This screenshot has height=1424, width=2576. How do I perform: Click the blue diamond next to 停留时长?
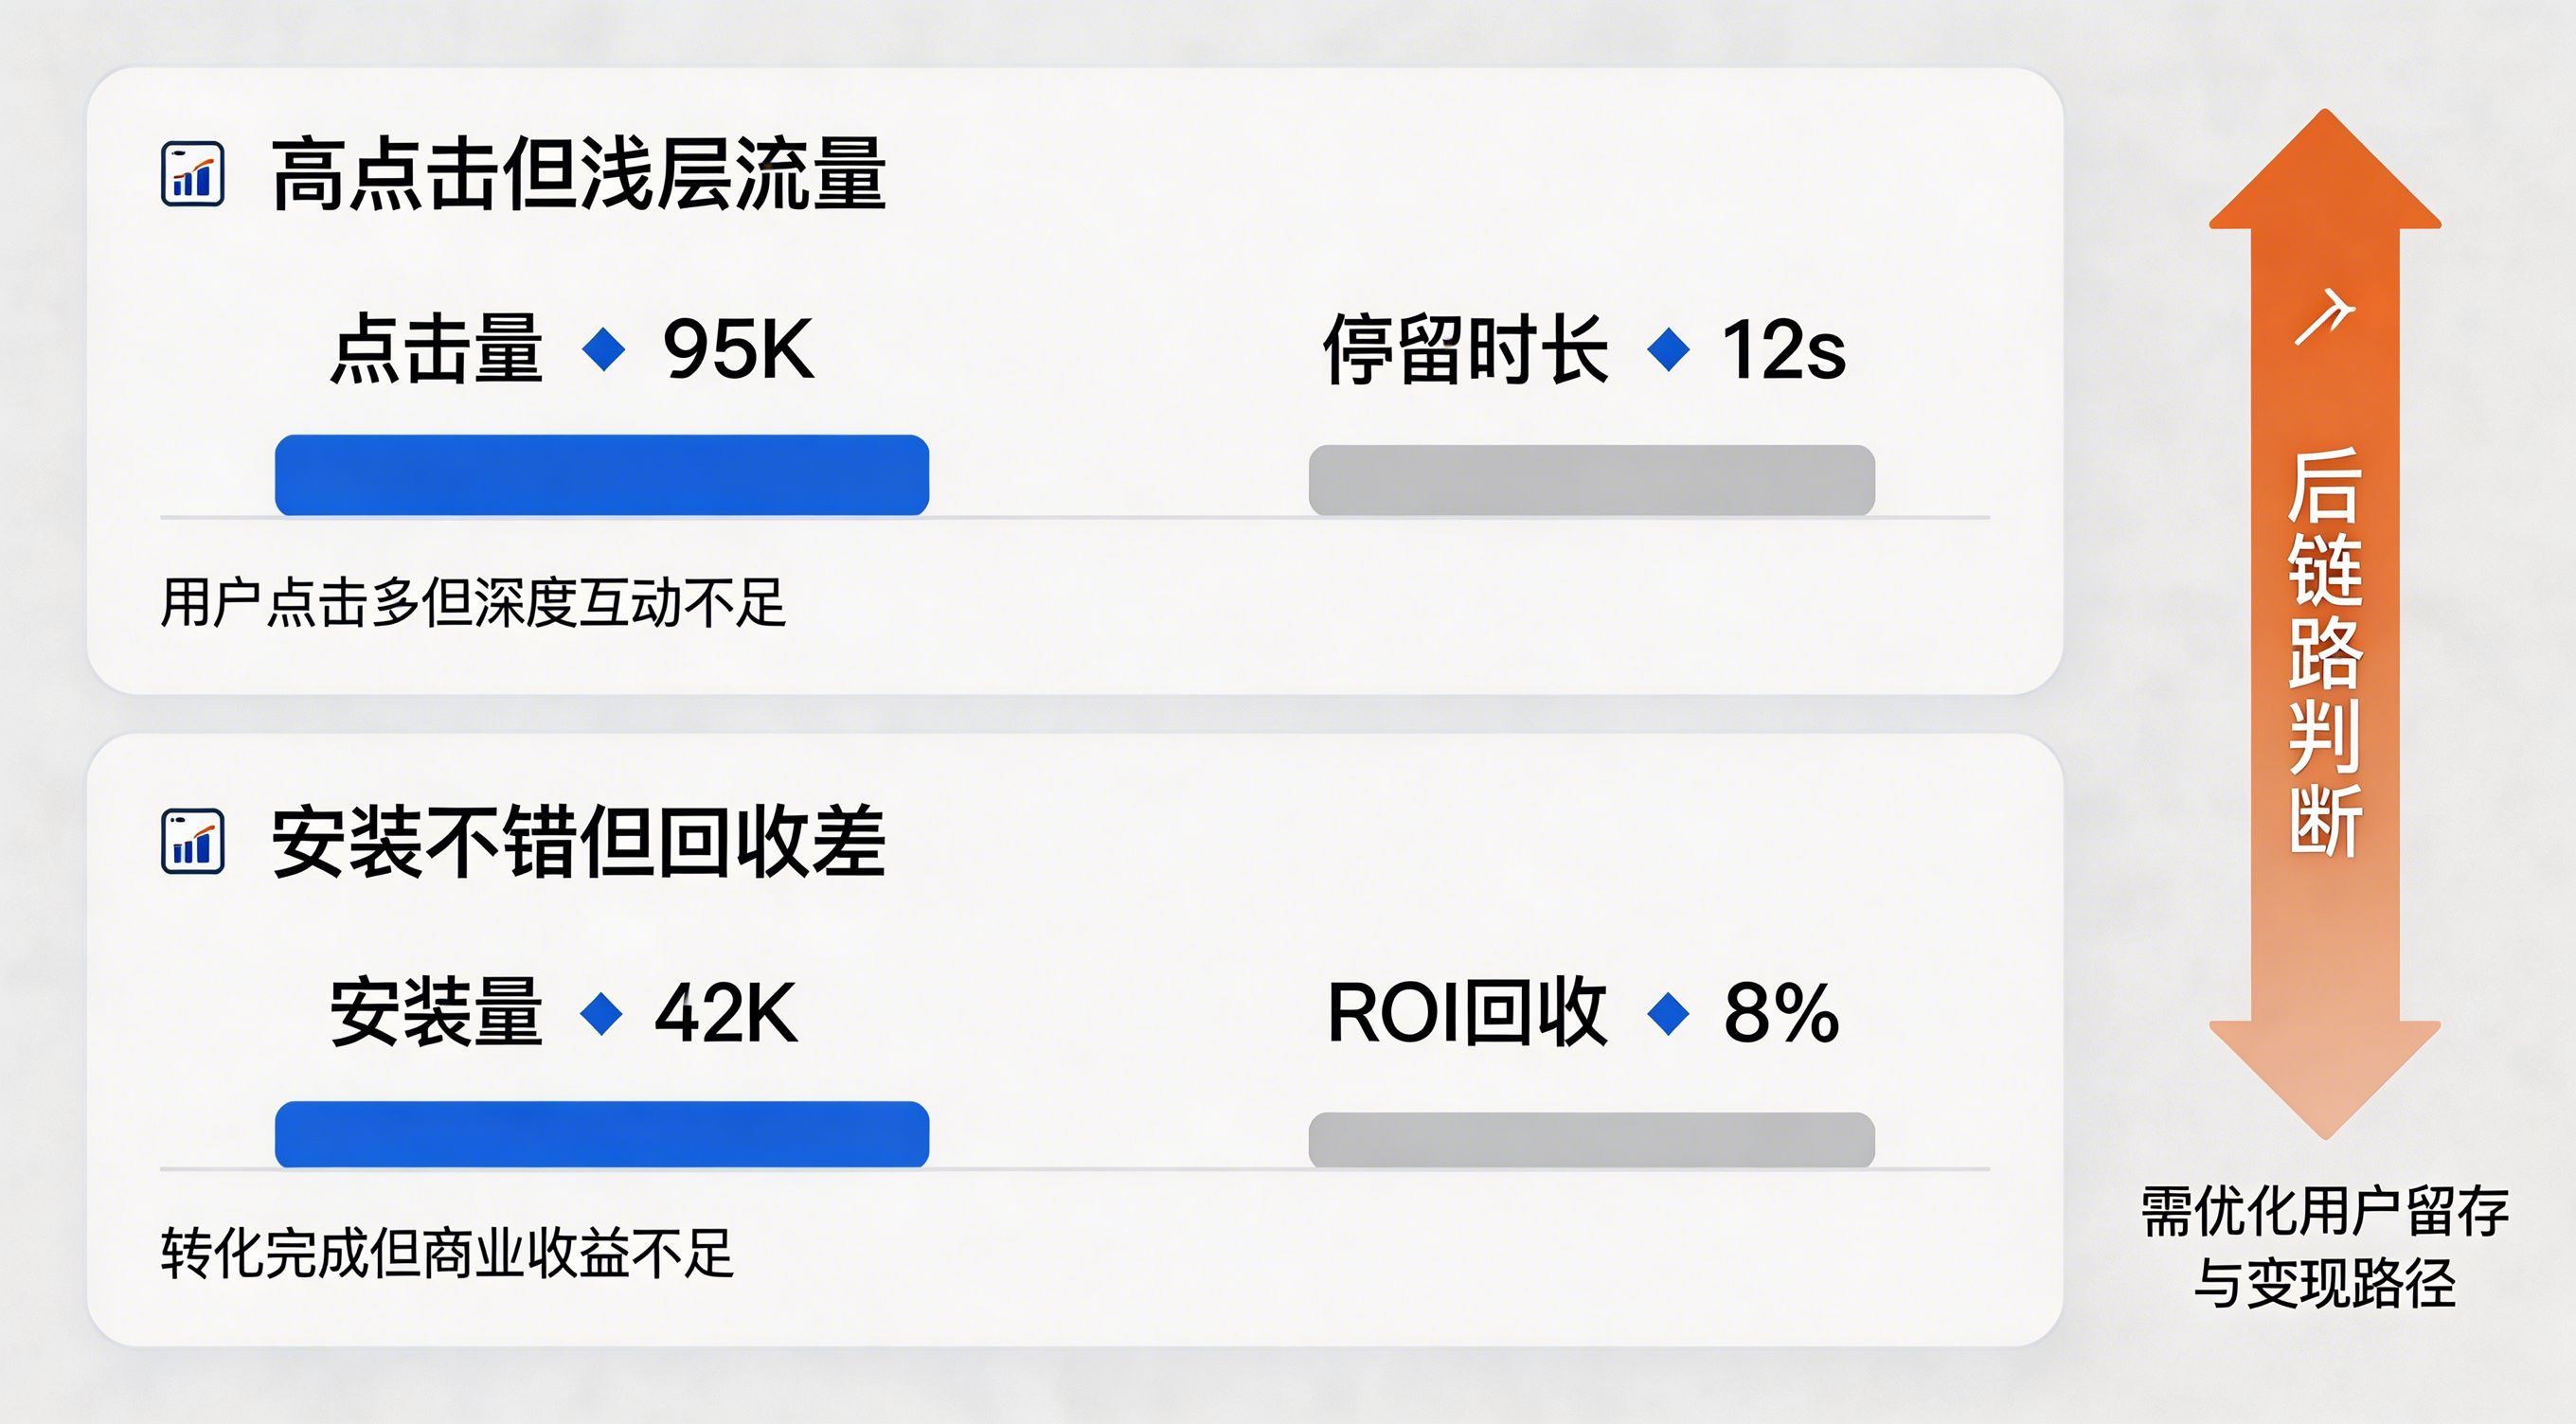click(x=1668, y=350)
